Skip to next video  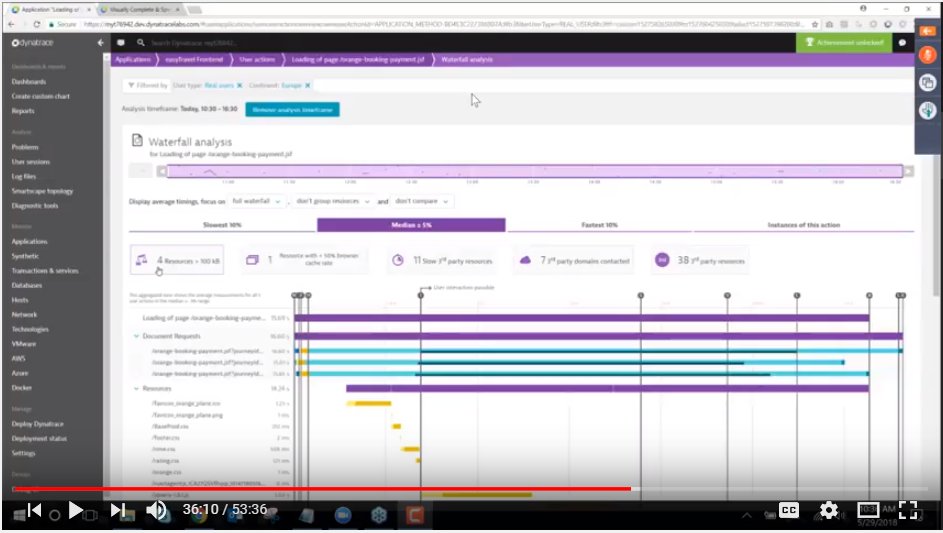coord(118,511)
